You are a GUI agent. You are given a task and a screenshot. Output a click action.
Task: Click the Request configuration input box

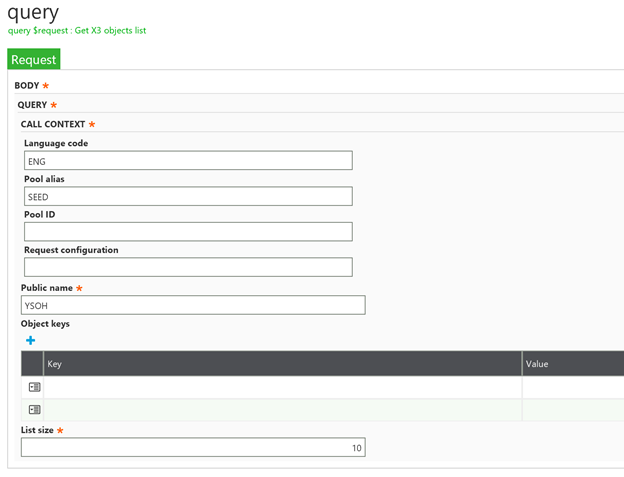(188, 267)
